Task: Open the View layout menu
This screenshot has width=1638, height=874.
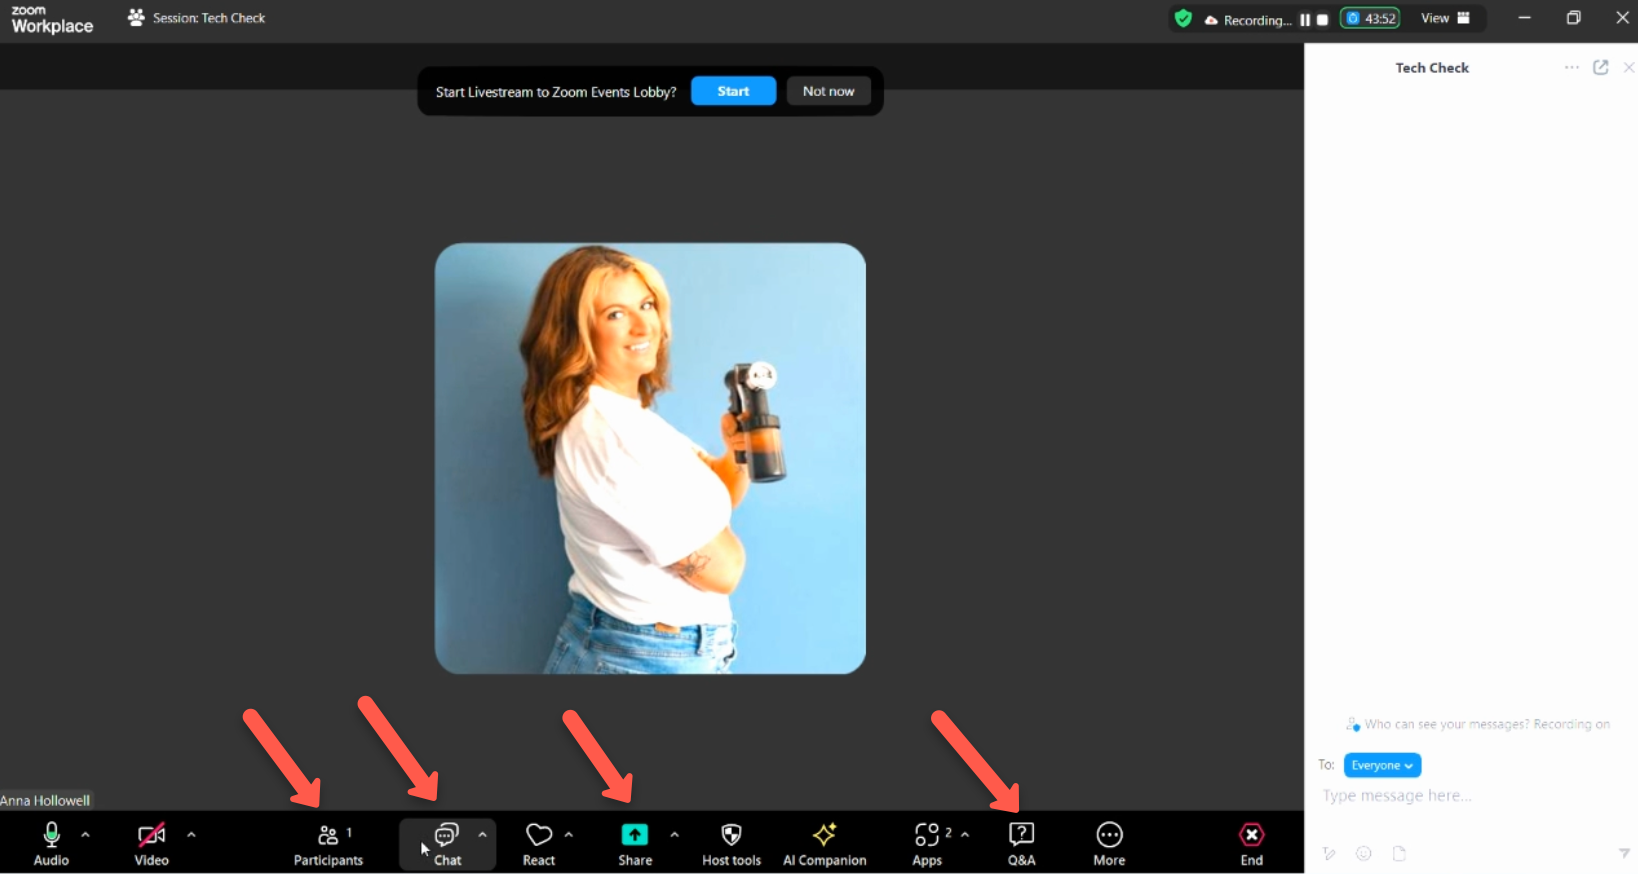Action: 1445,18
